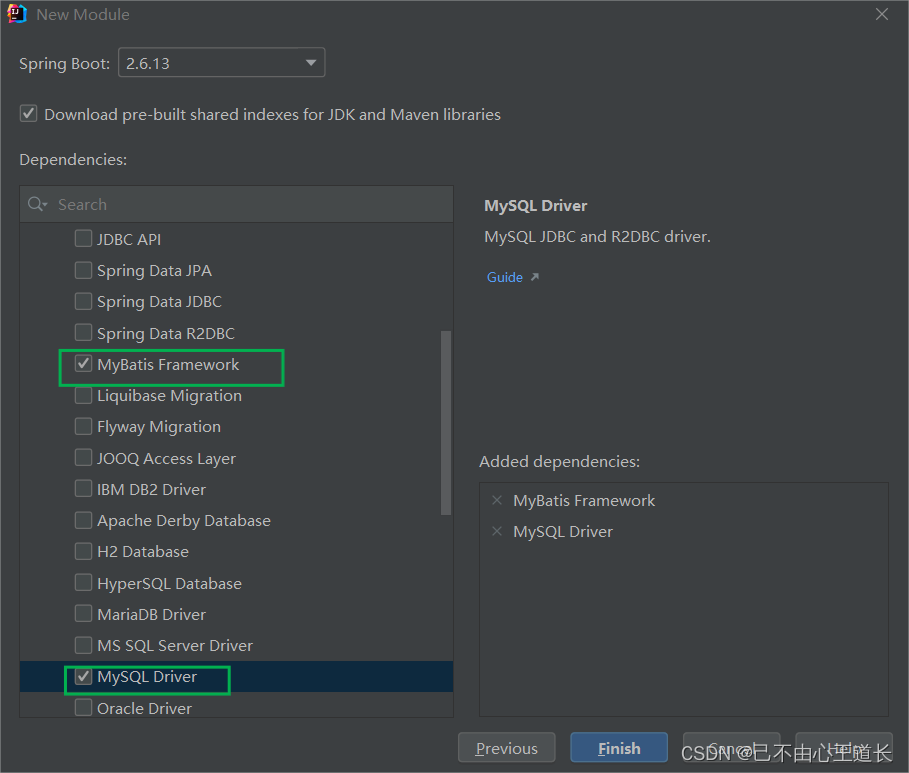
Task: Select MyBatis Framework in the added dependencies list
Action: point(584,500)
